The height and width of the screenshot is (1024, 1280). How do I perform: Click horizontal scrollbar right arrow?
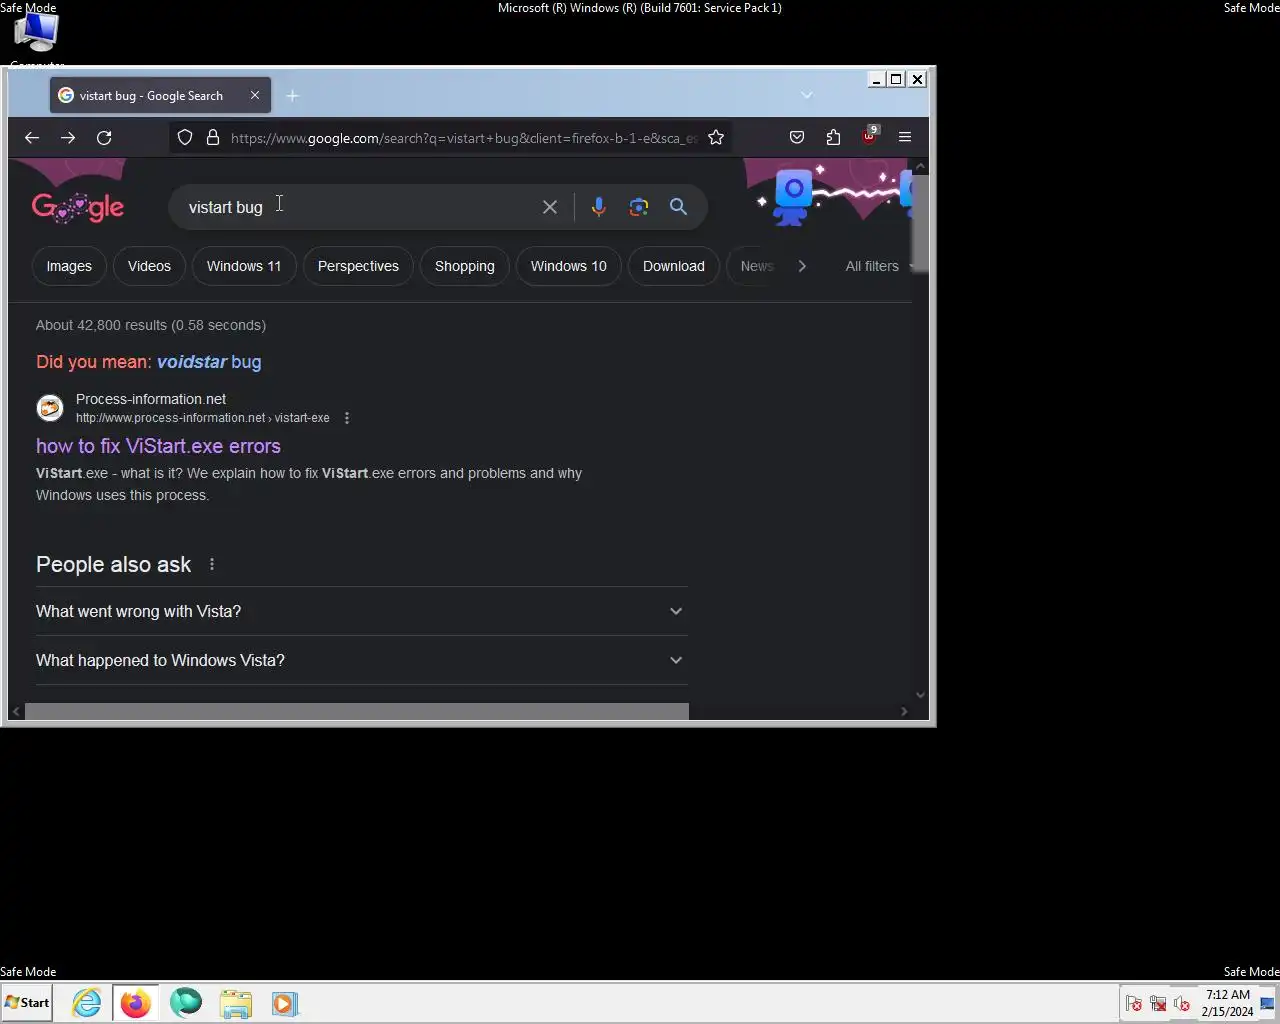coord(904,711)
